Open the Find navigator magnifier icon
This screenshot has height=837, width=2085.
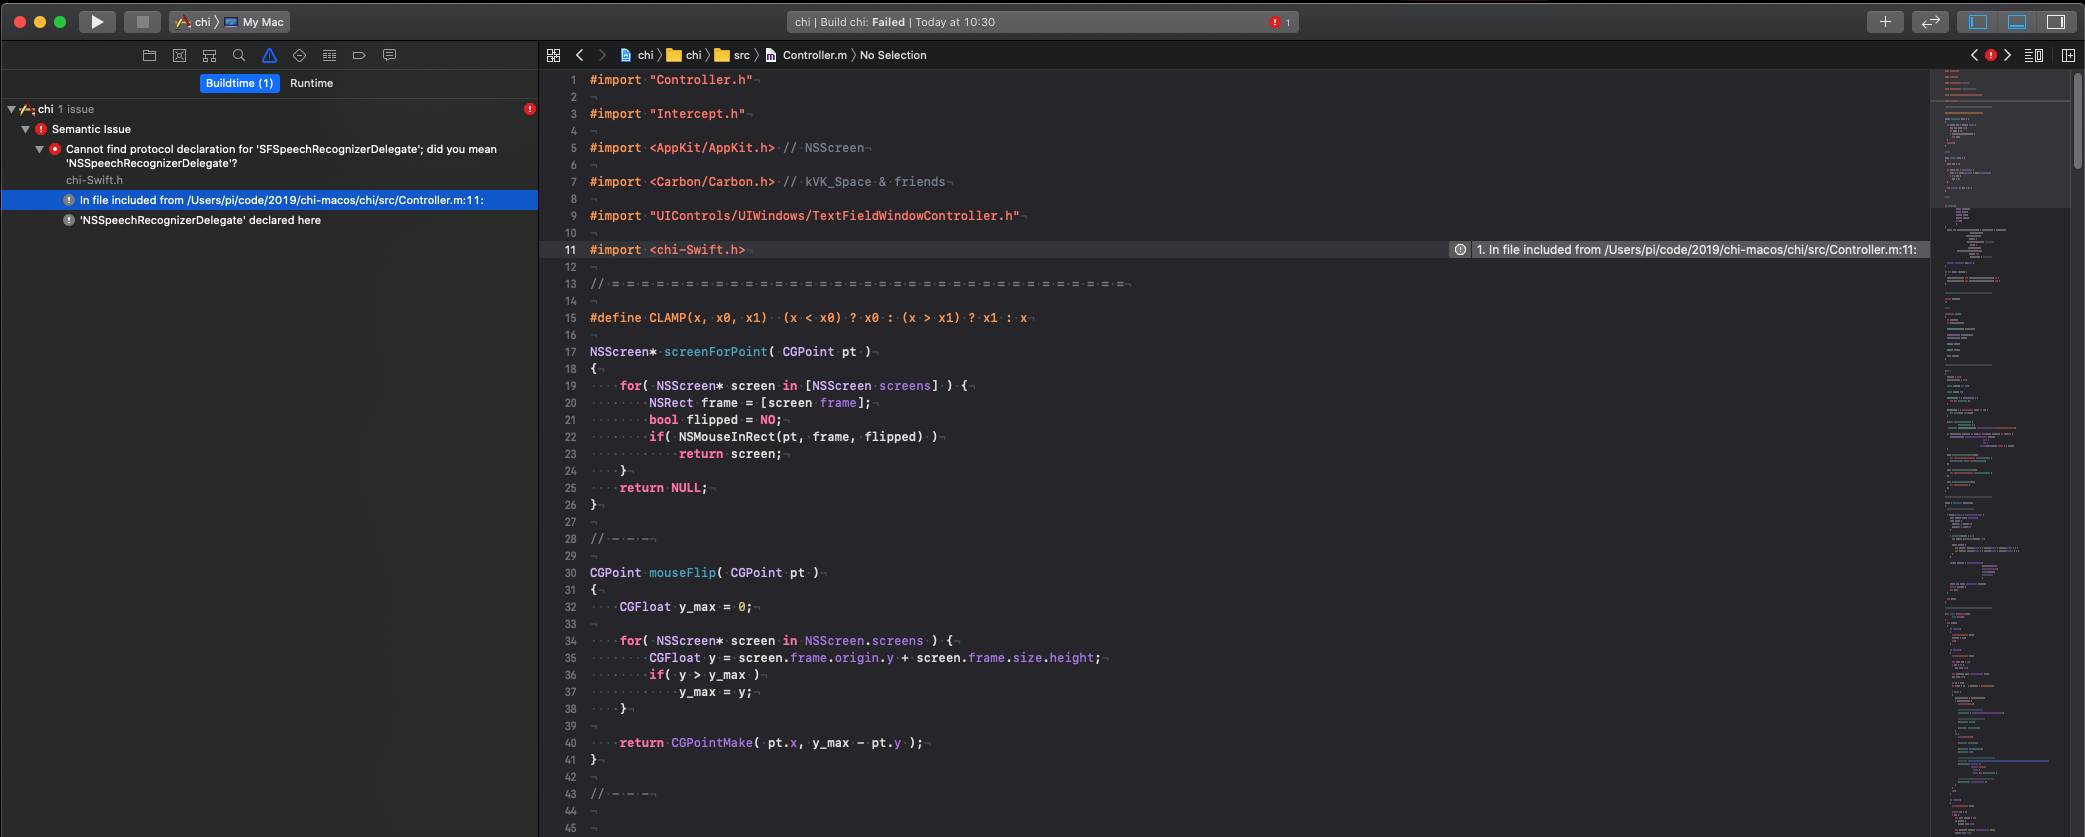(x=239, y=55)
